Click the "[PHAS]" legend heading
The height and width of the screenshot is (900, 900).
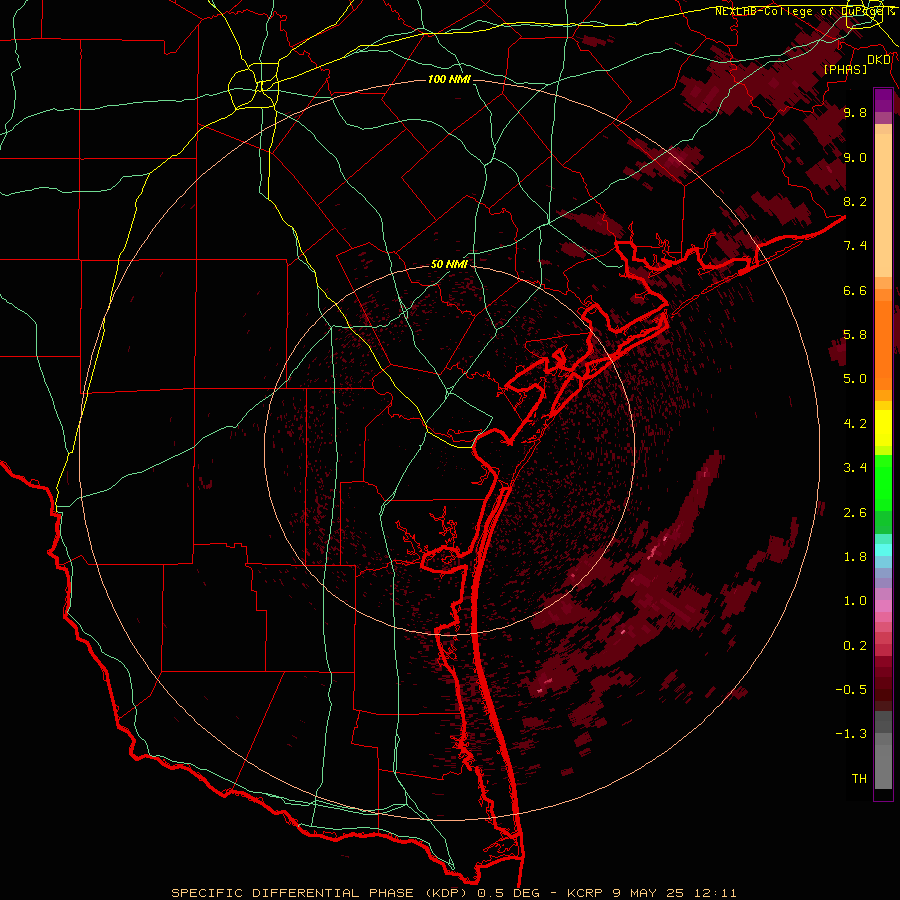(x=845, y=69)
